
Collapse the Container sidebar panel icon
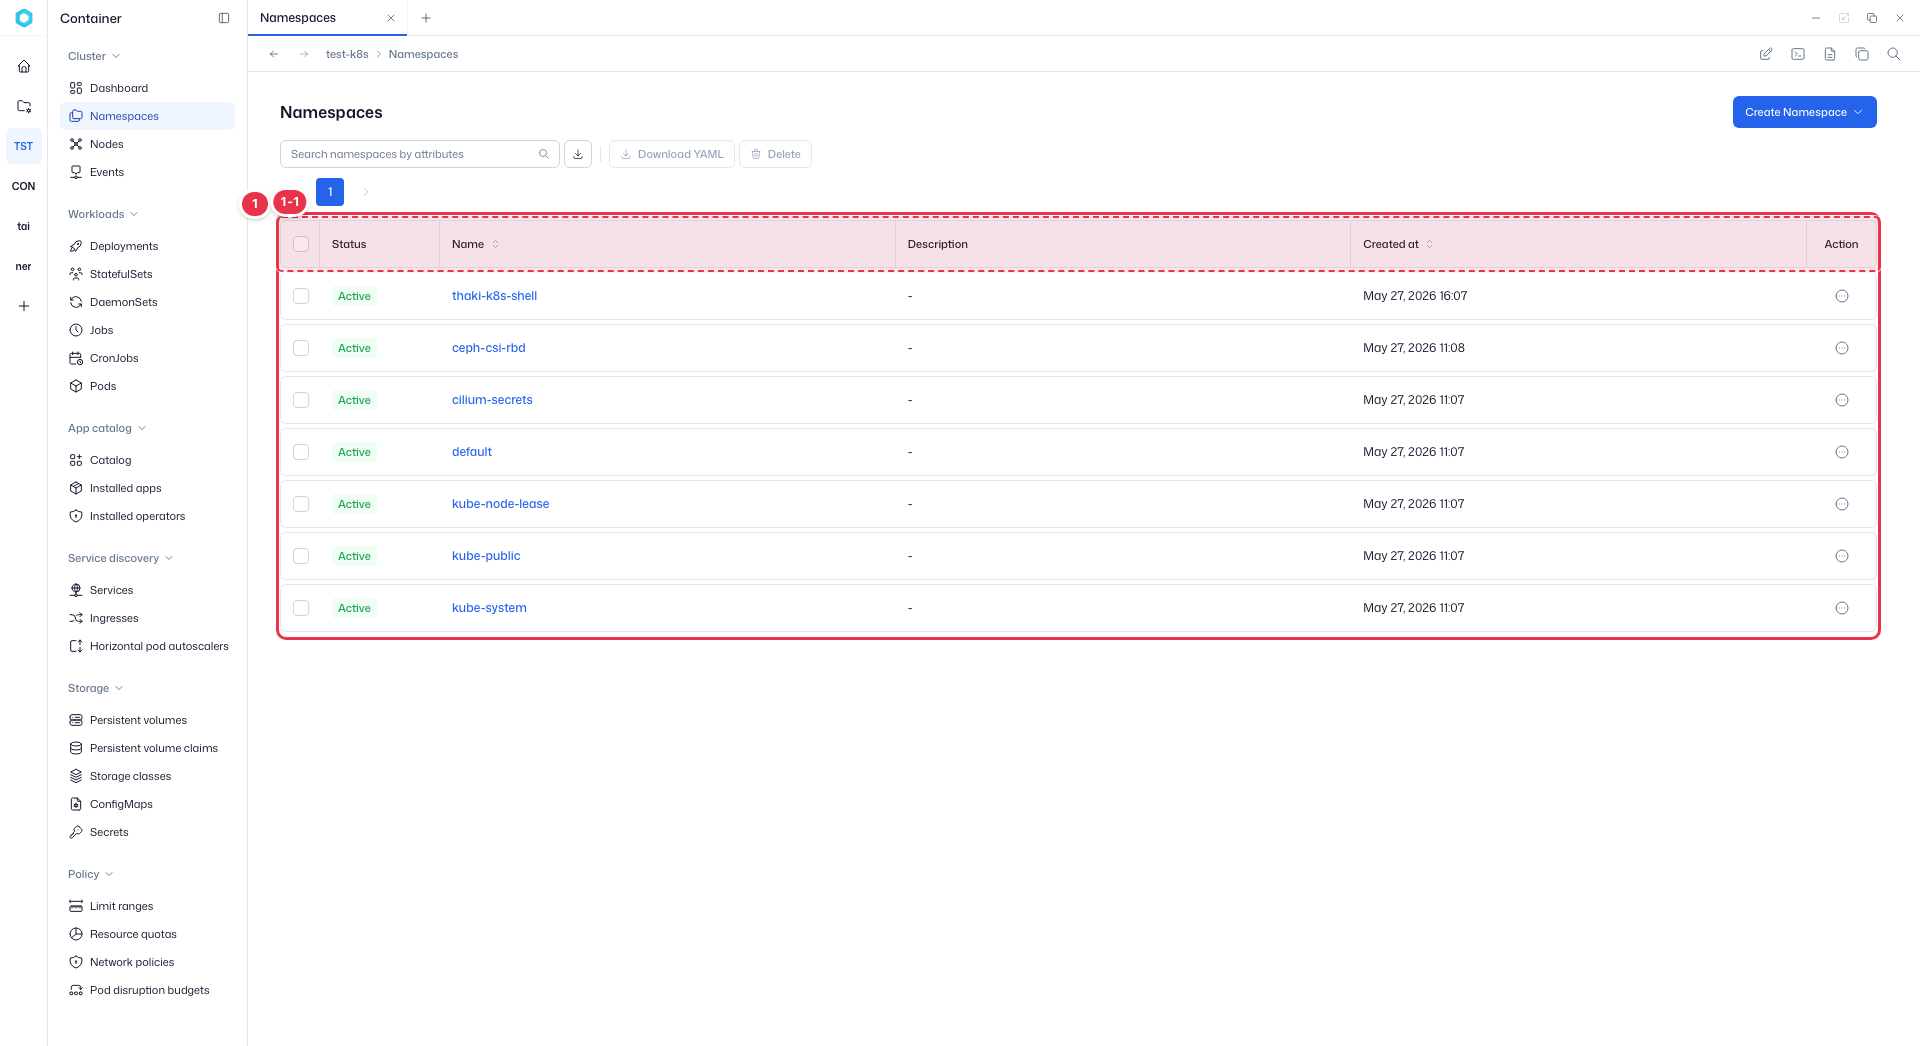click(x=224, y=18)
